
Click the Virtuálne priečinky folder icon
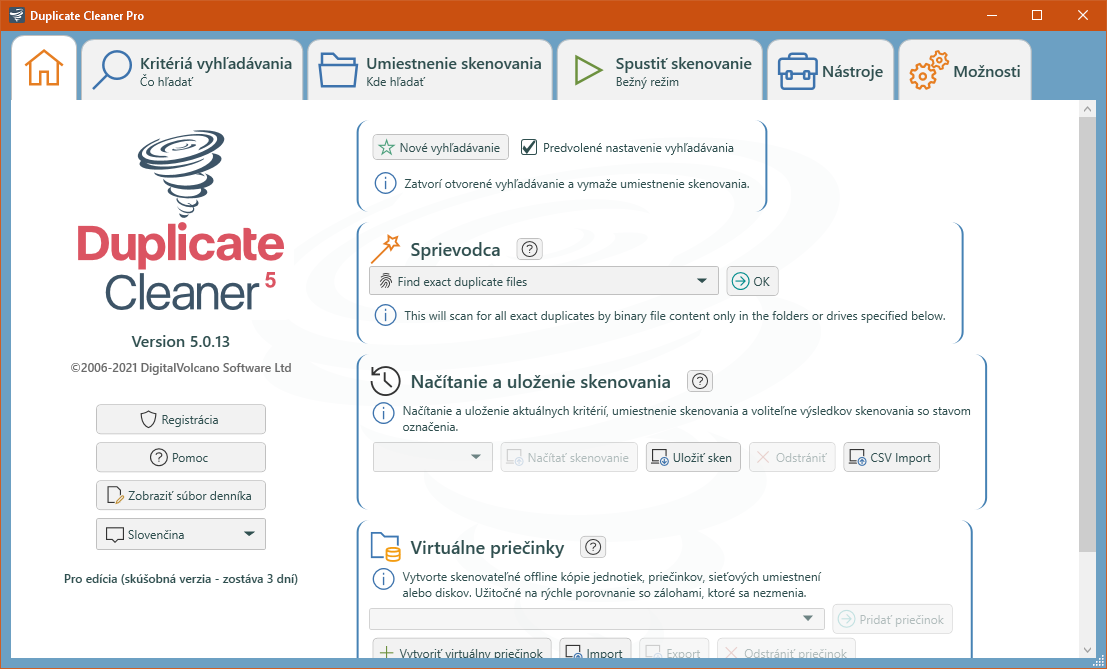(x=385, y=547)
